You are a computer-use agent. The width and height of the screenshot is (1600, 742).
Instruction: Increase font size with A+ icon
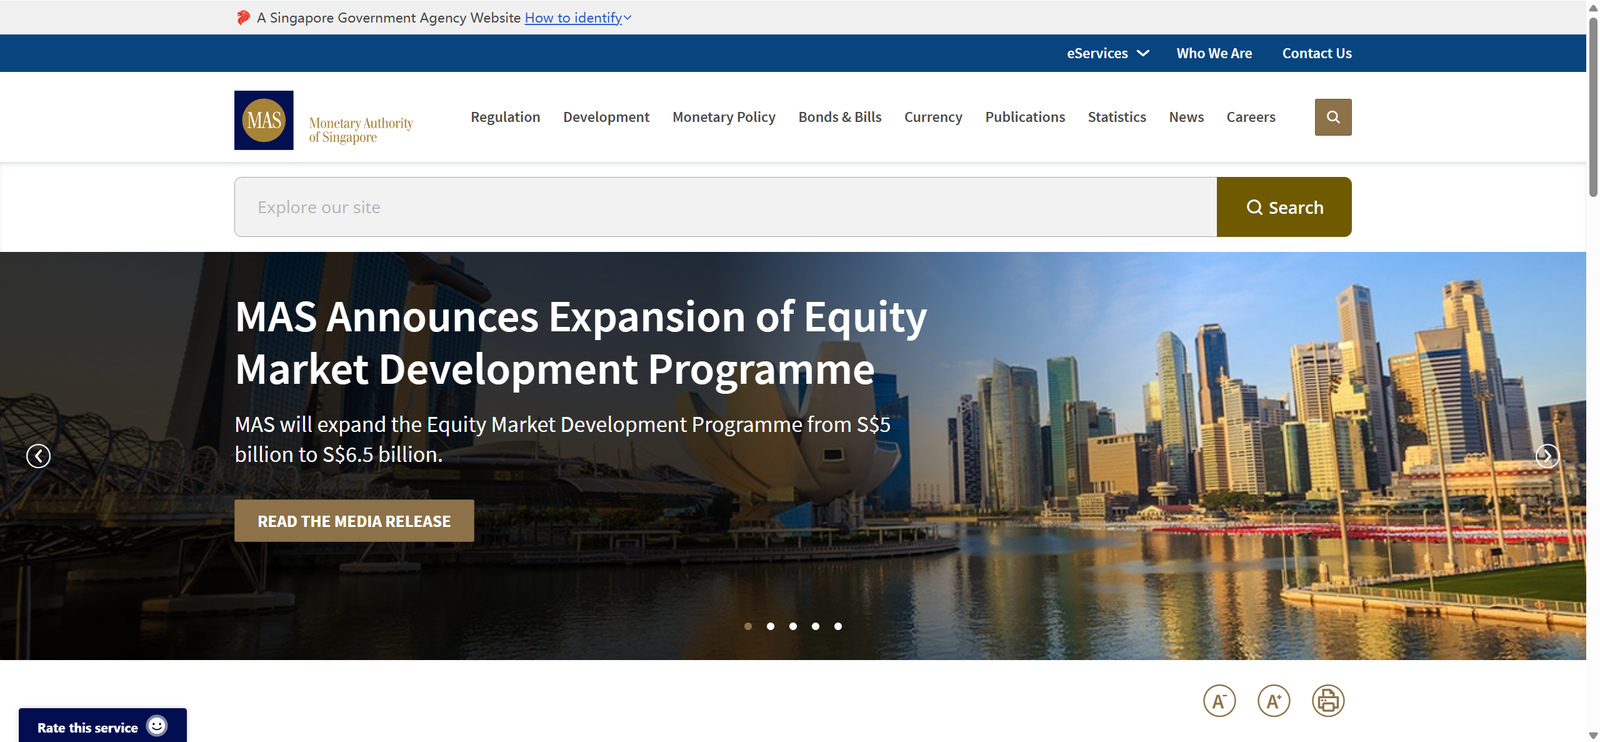(x=1273, y=701)
